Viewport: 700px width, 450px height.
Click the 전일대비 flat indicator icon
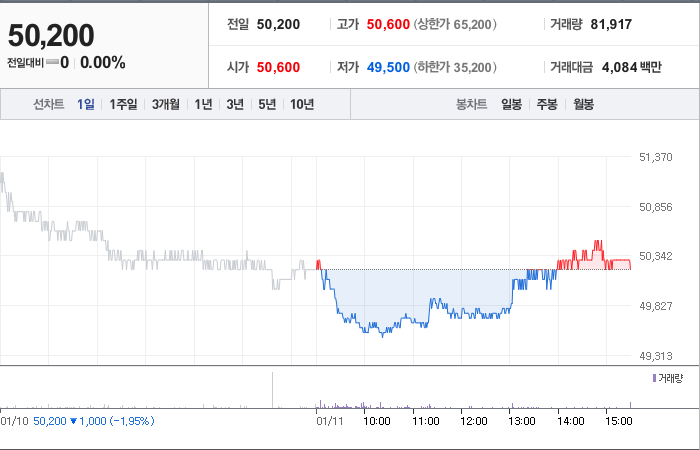pyautogui.click(x=52, y=62)
